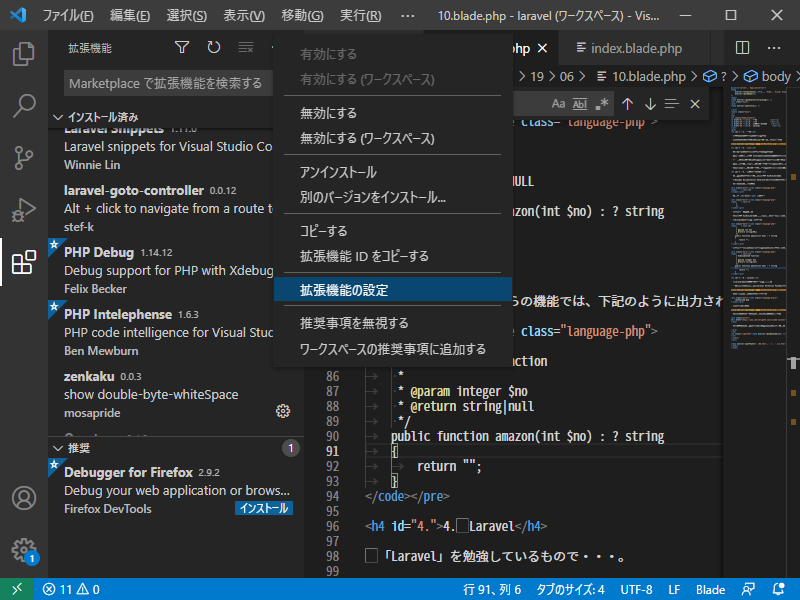800x600 pixels.
Task: Open the body breadcrumb dropdown
Action: pyautogui.click(x=774, y=76)
